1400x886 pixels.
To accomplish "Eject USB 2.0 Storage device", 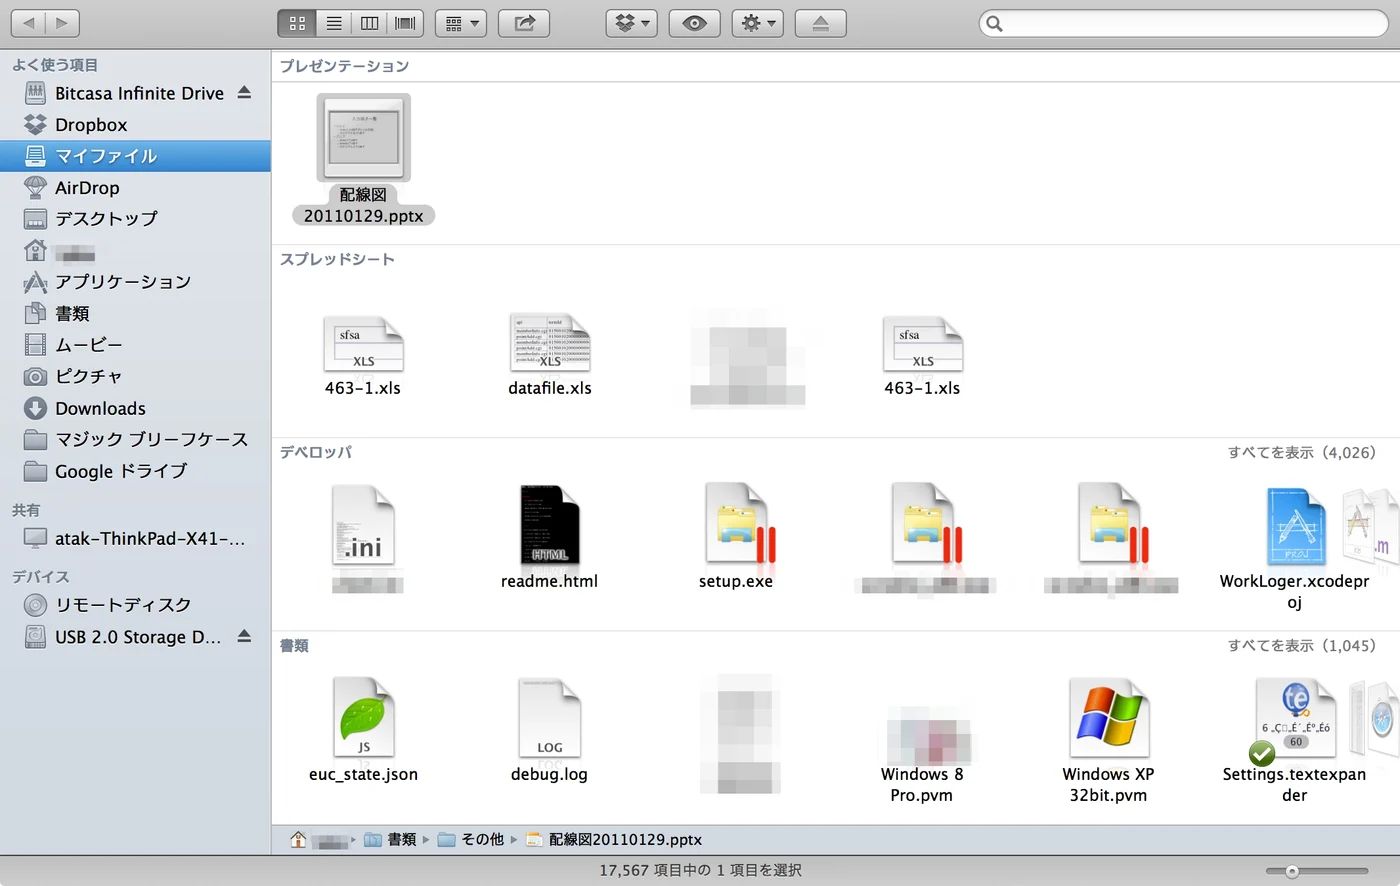I will coord(244,636).
